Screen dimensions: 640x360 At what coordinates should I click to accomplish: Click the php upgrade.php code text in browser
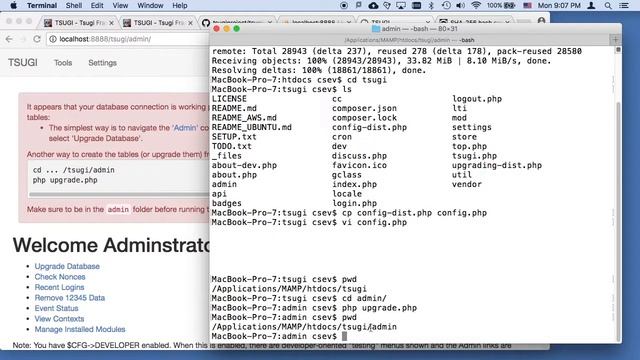tap(65, 180)
